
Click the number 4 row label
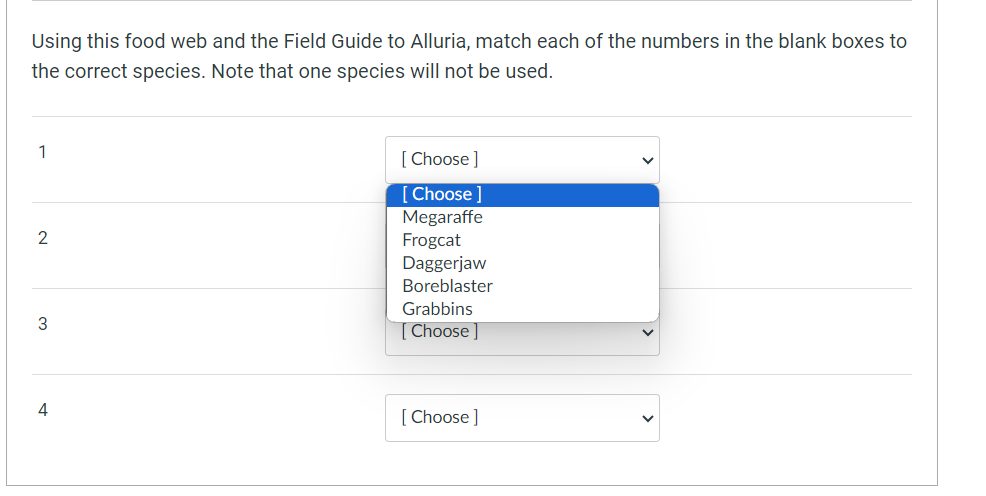pos(42,409)
